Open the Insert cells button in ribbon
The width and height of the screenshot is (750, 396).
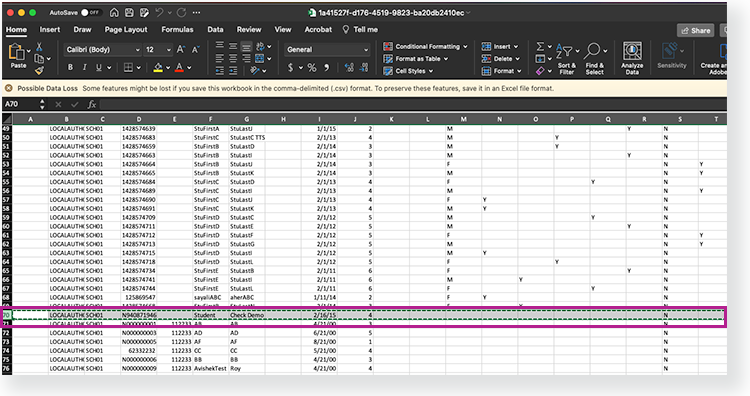[500, 46]
